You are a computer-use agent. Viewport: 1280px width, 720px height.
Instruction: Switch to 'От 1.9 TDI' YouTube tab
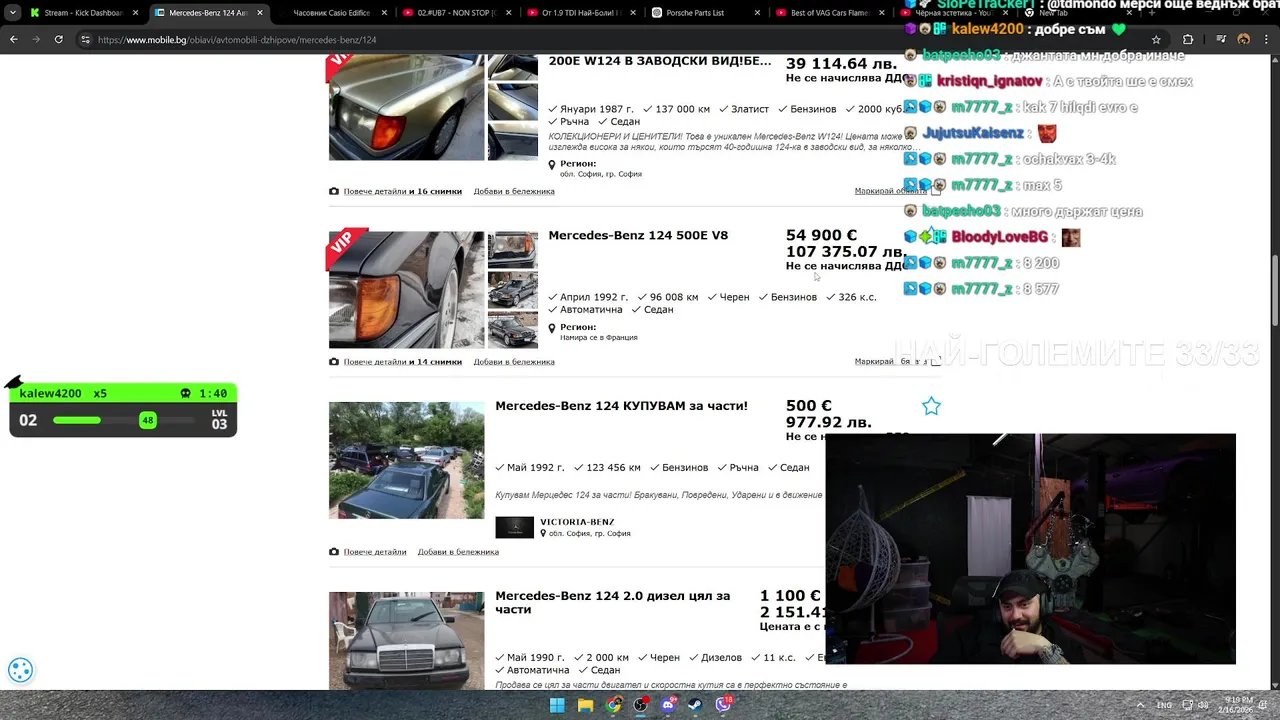pos(580,13)
